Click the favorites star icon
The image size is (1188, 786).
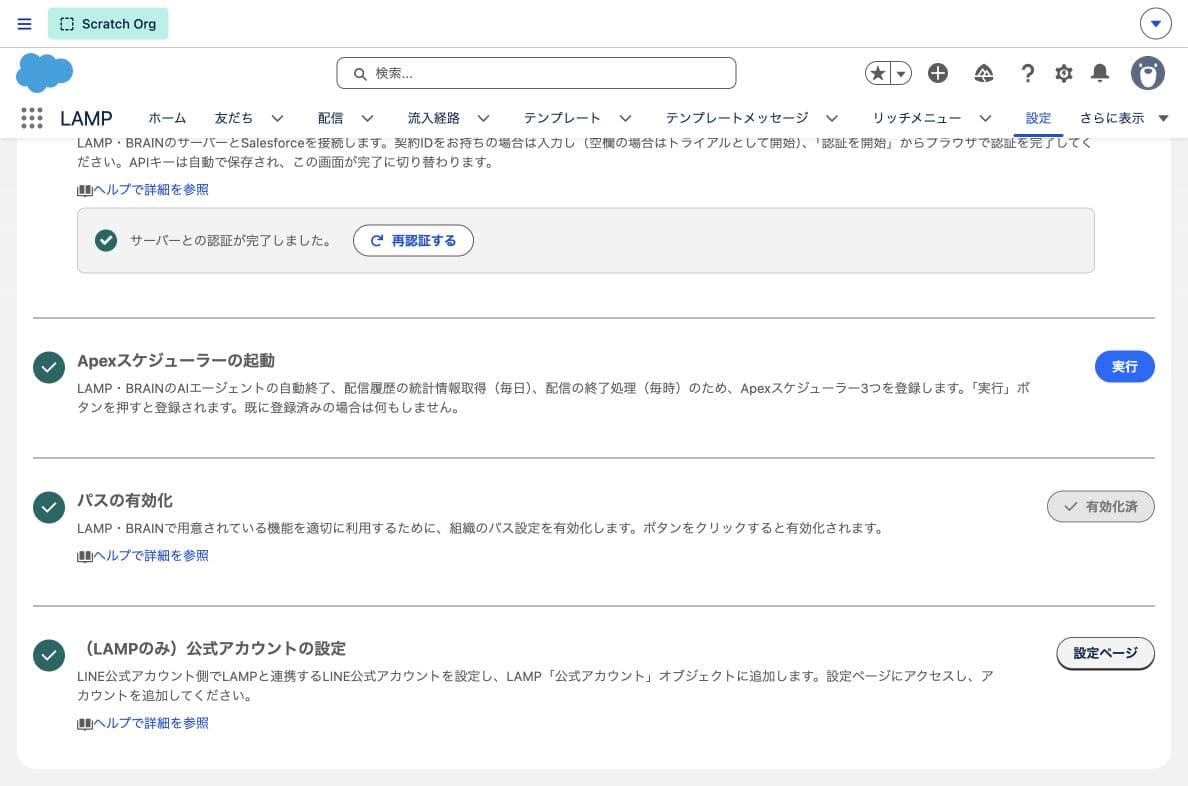(878, 74)
